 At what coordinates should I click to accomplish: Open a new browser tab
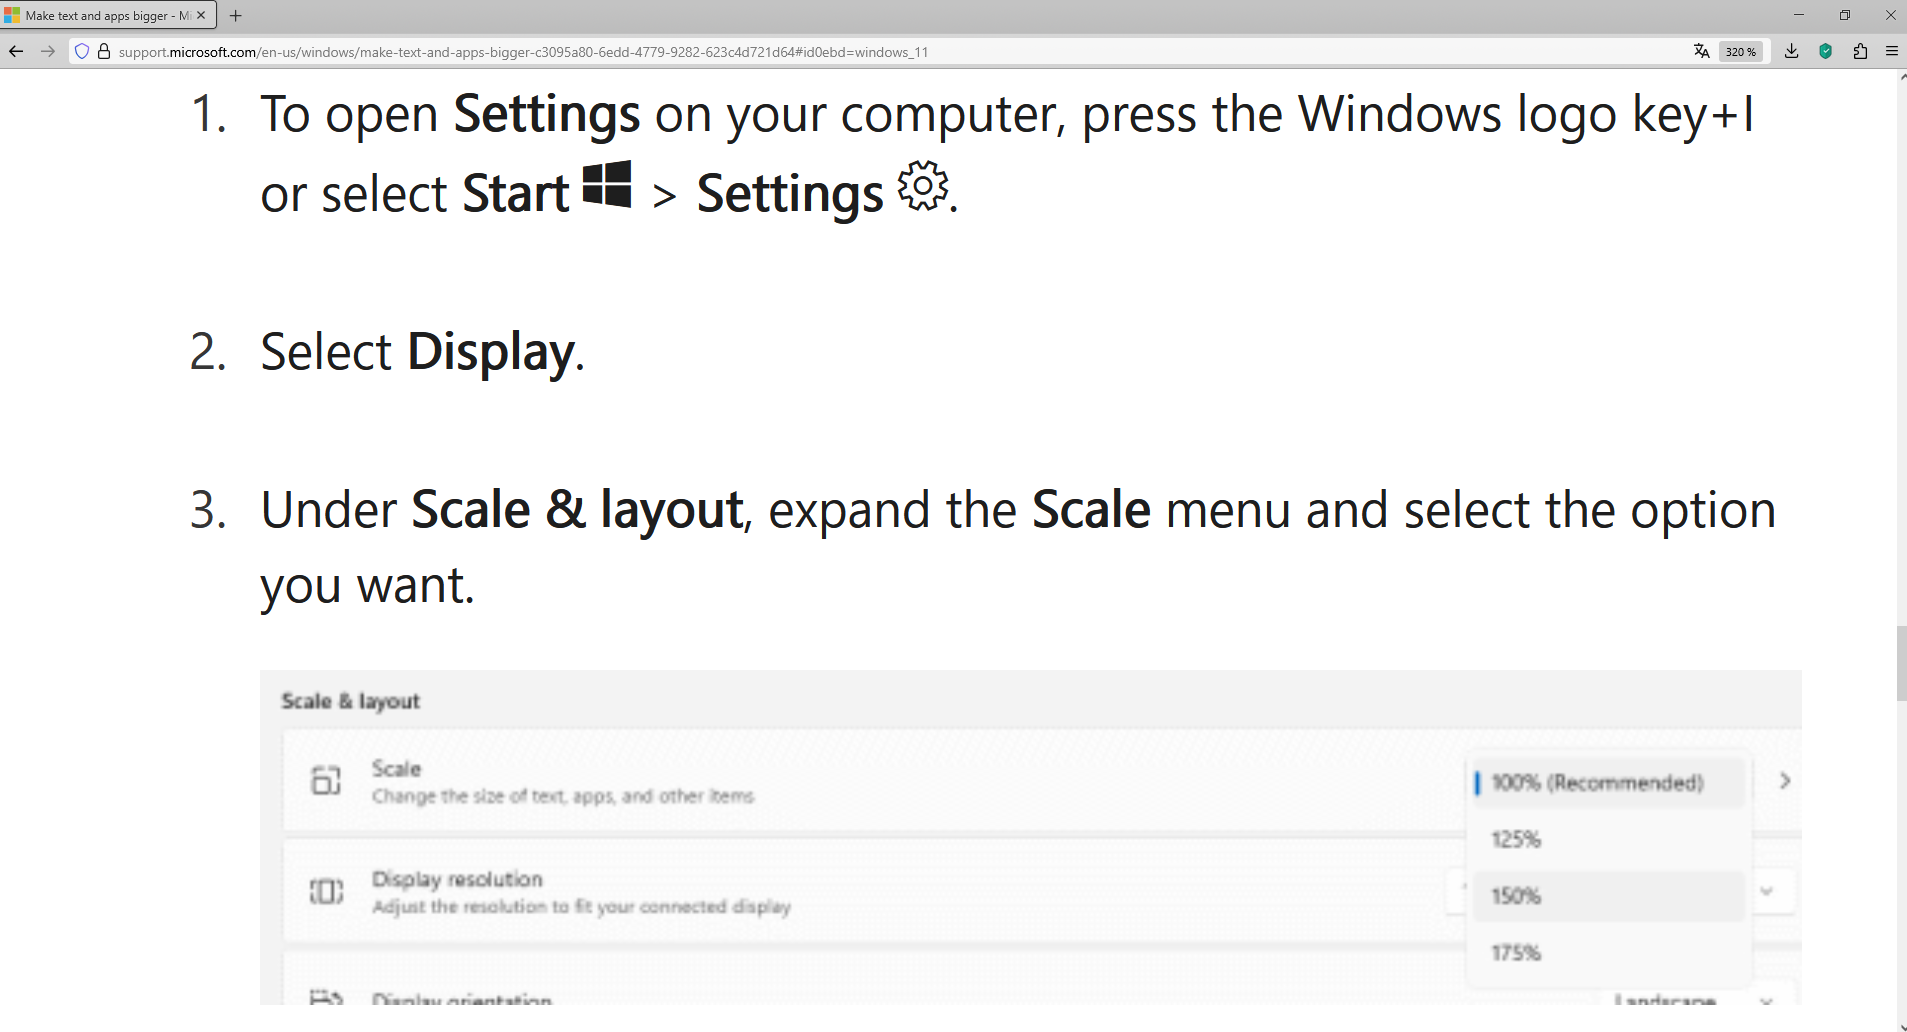236,16
